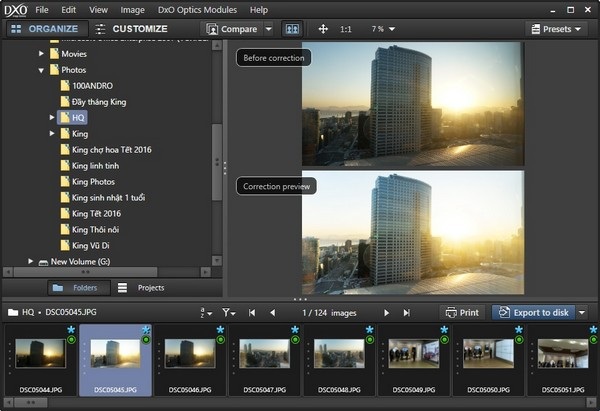Click the DxO logo icon
The width and height of the screenshot is (600, 411).
tap(15, 10)
